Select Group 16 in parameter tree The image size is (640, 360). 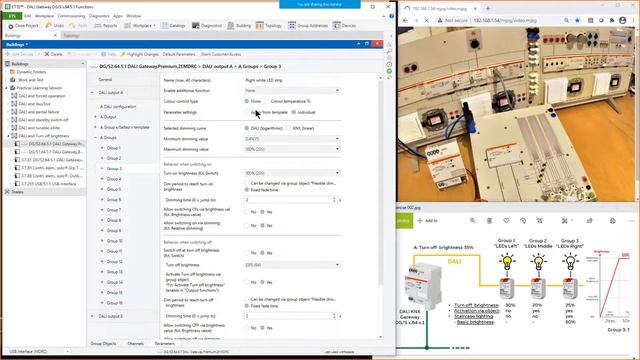pyautogui.click(x=115, y=303)
